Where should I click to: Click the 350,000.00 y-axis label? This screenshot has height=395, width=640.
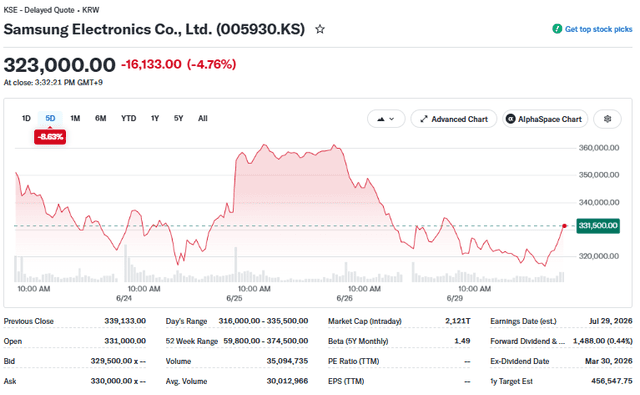(x=599, y=175)
